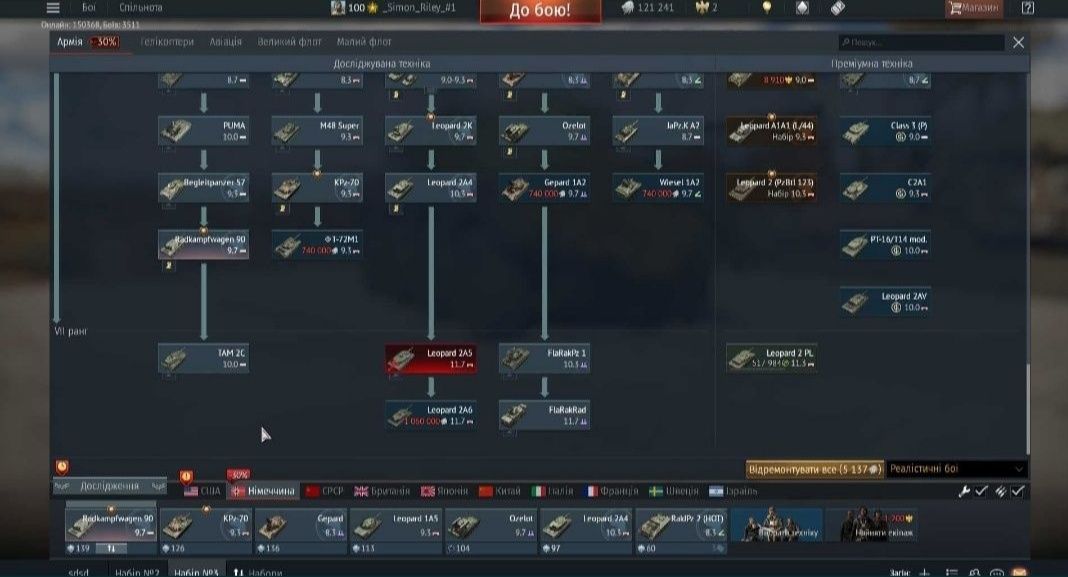Viewport: 1068px width, 577px height.
Task: Click the help question mark icon
Action: [1028, 8]
